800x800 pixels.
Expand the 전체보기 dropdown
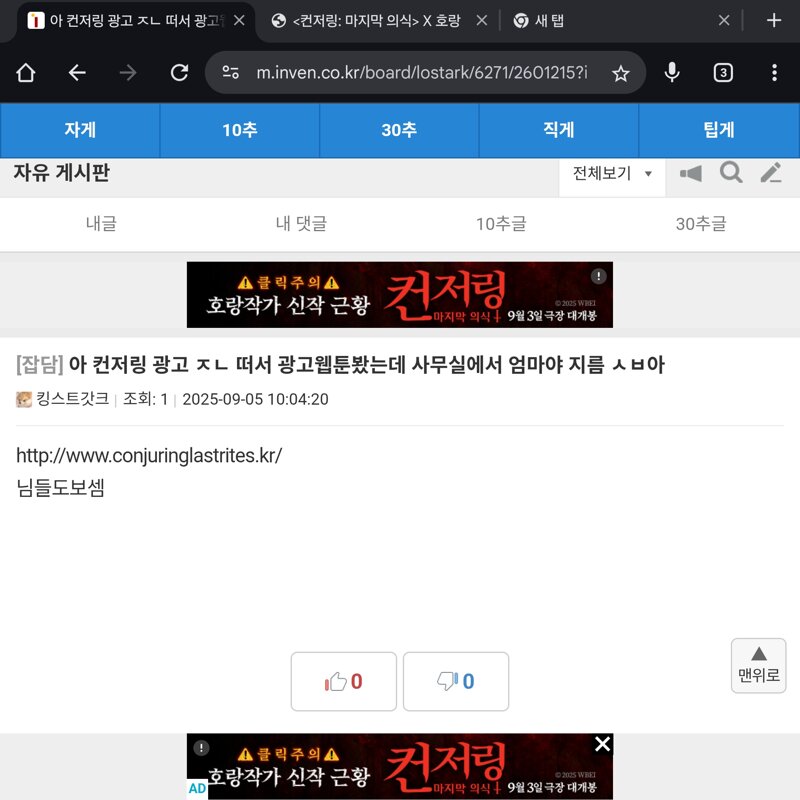pos(612,173)
